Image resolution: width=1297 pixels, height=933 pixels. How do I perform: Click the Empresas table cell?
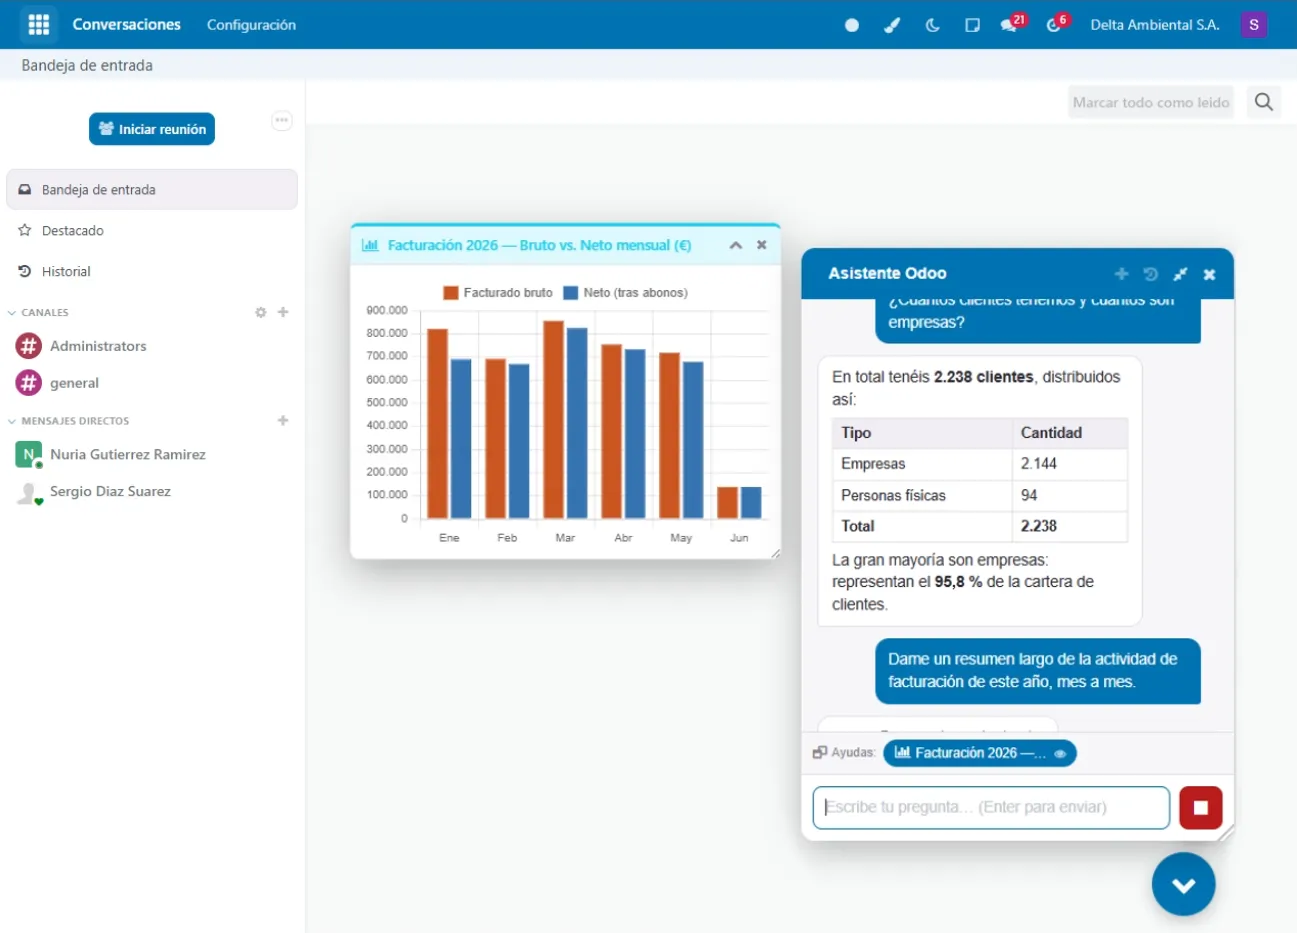(x=922, y=464)
